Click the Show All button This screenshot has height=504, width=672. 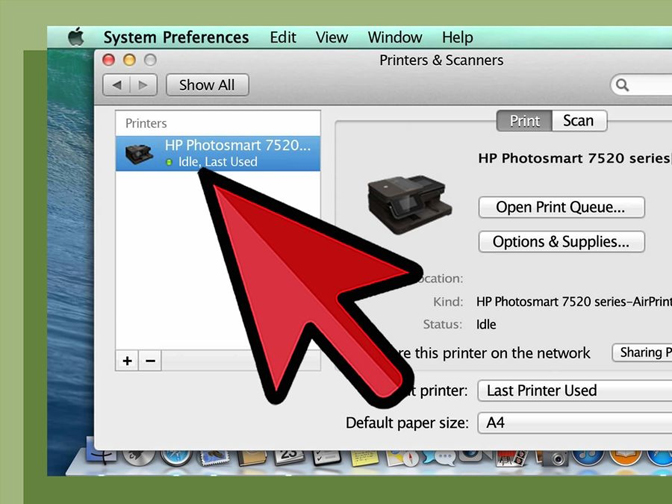click(207, 85)
